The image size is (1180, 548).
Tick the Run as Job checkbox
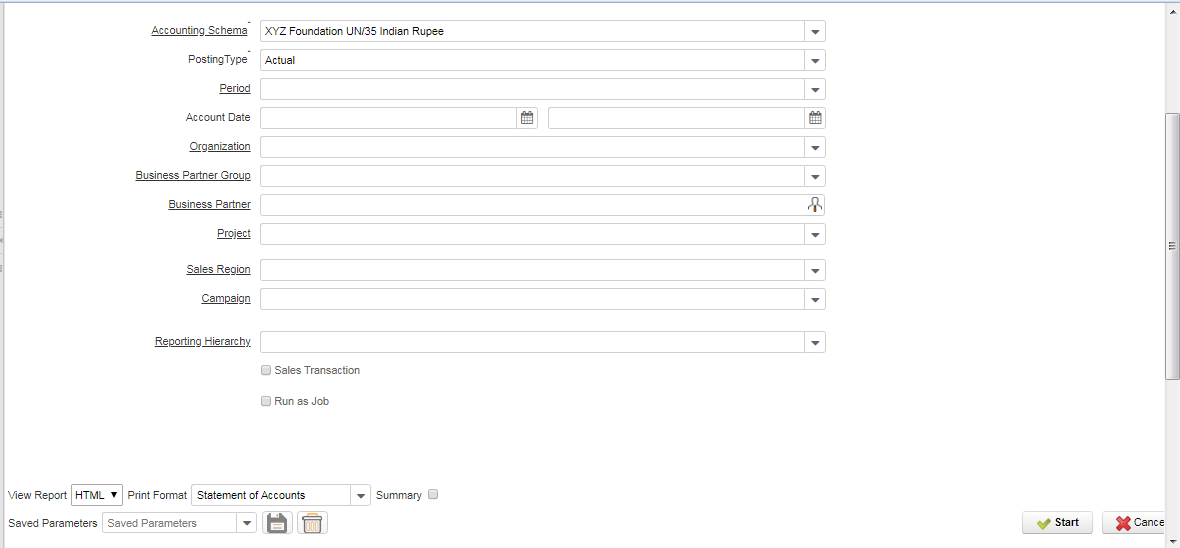coord(266,401)
